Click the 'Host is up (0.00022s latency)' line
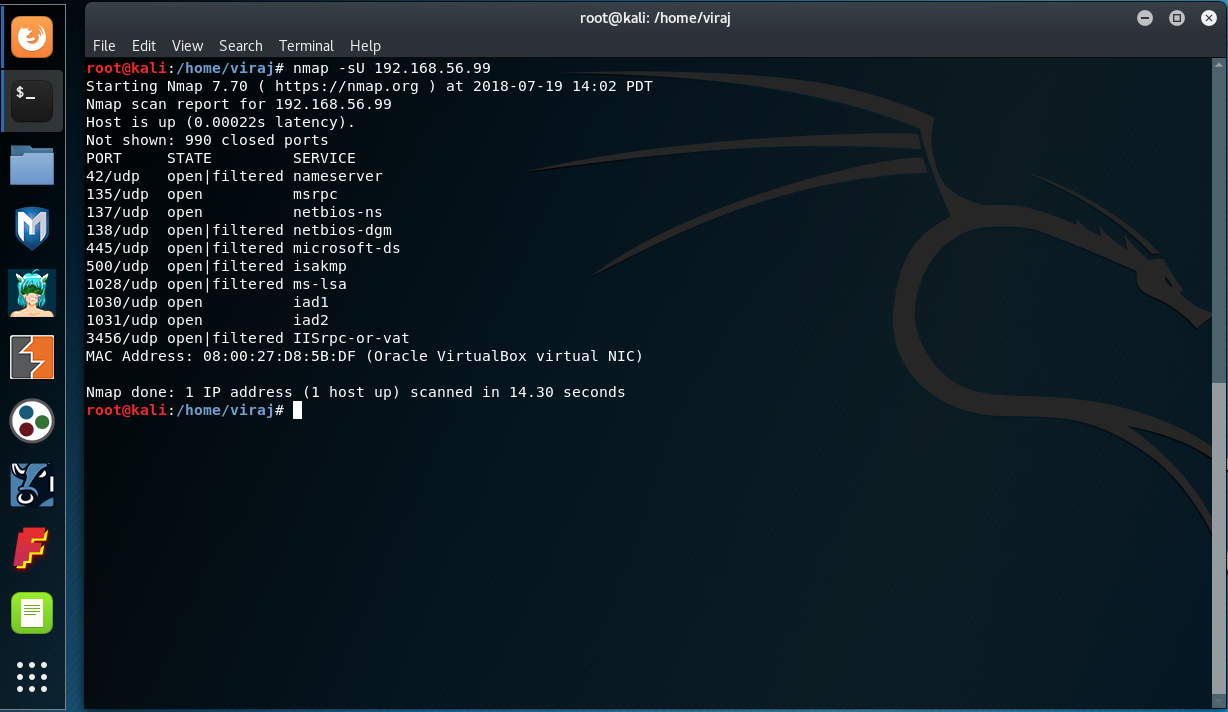The width and height of the screenshot is (1228, 712). pyautogui.click(x=221, y=122)
